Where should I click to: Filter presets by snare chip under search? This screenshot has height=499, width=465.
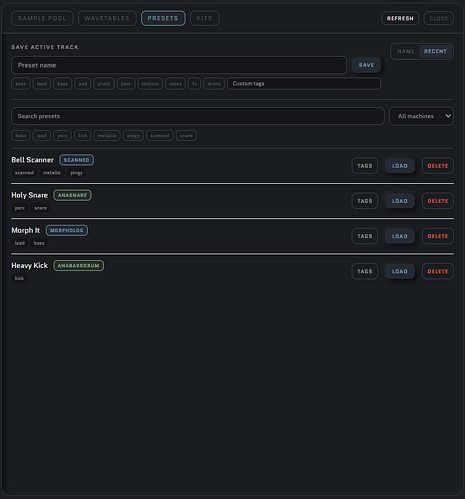coord(186,136)
